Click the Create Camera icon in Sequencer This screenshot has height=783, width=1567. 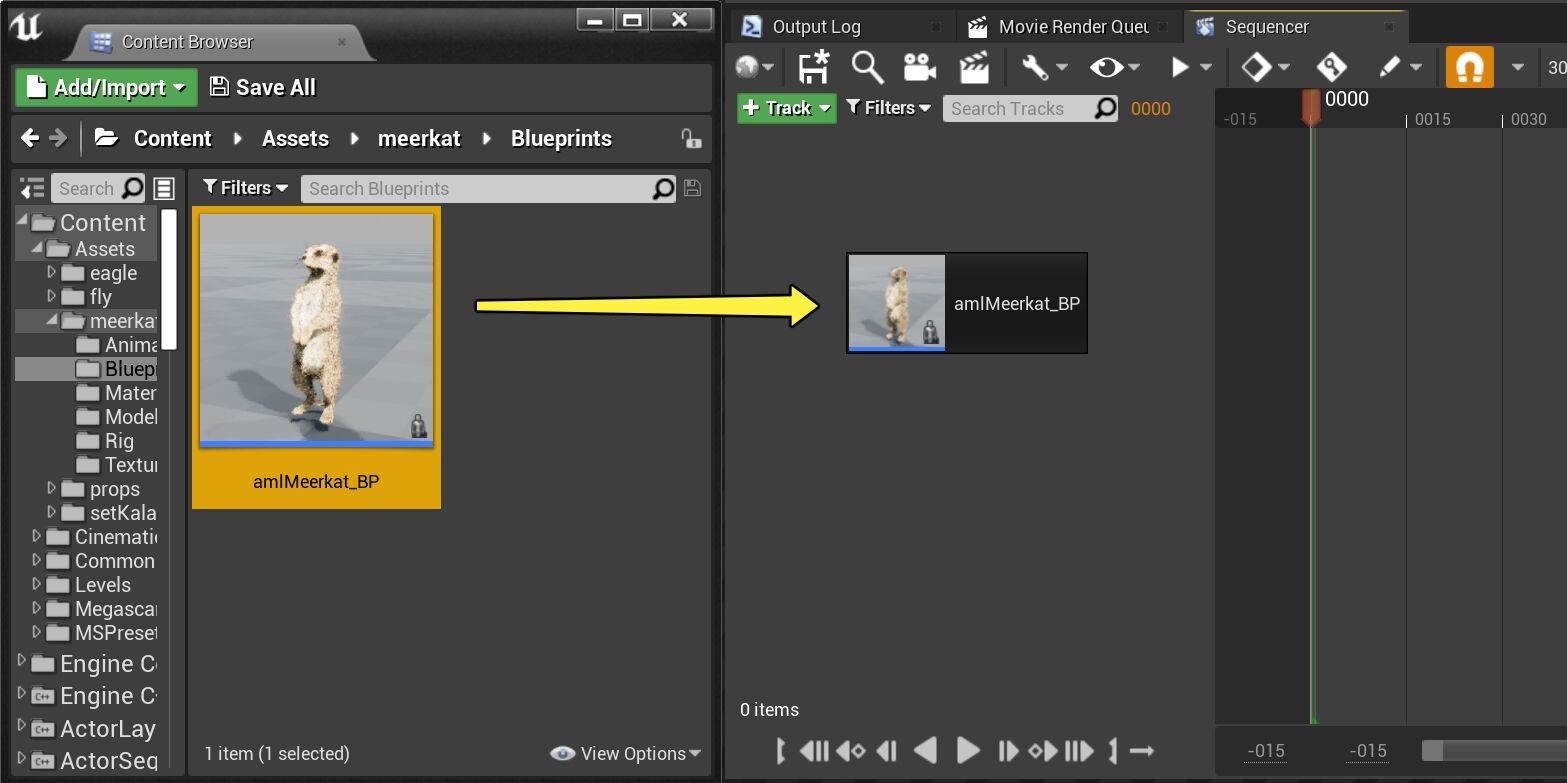[x=918, y=67]
